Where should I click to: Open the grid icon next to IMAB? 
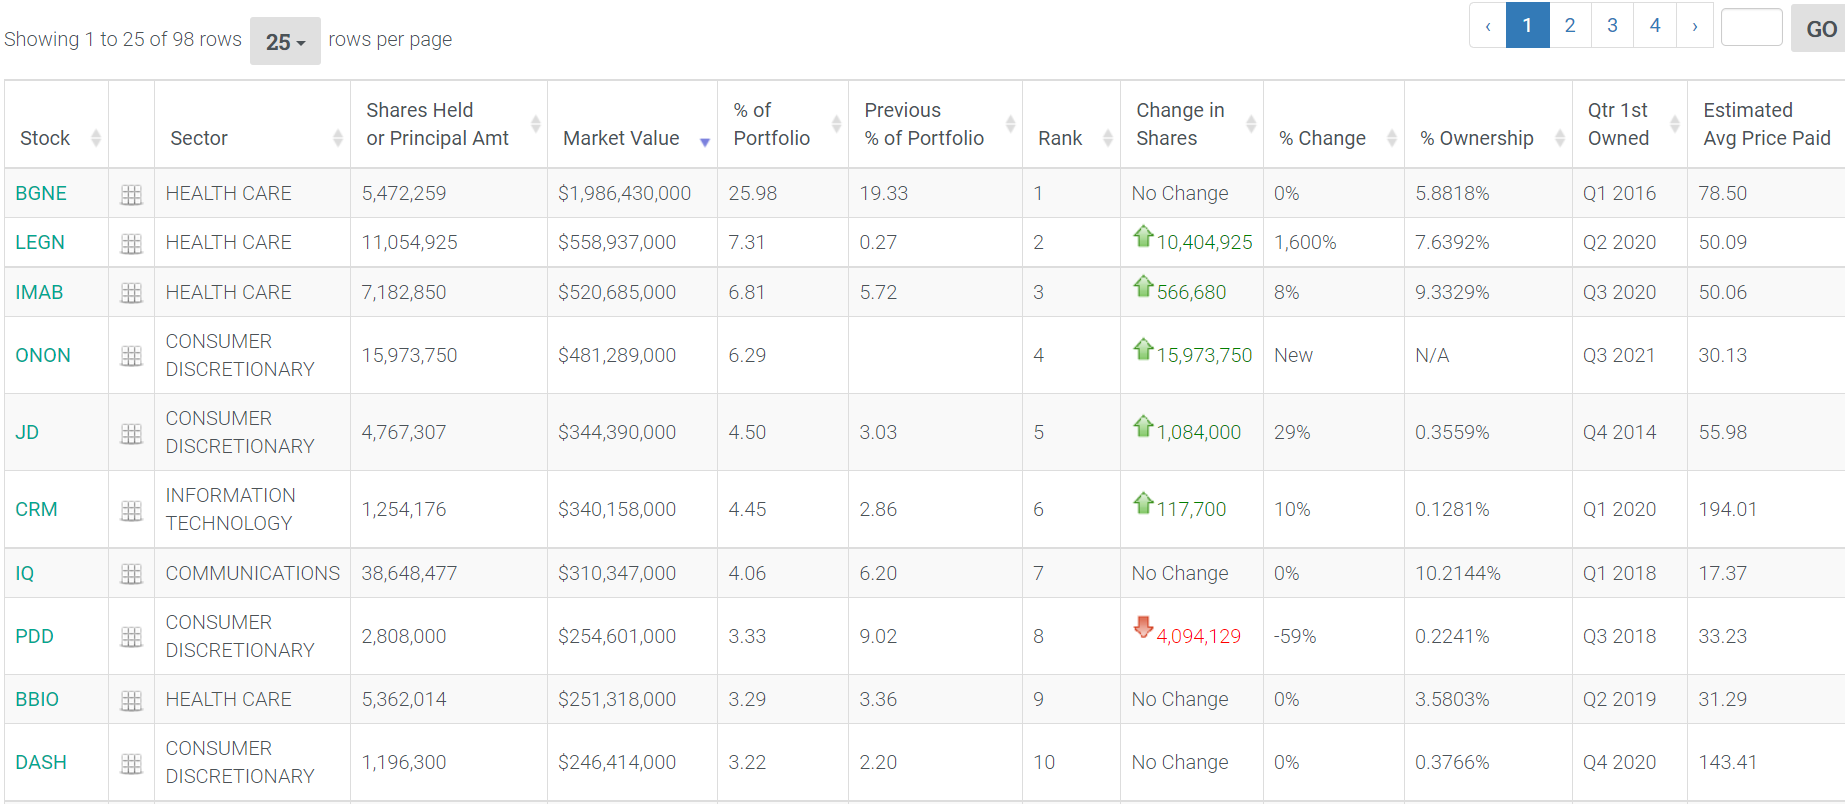131,293
